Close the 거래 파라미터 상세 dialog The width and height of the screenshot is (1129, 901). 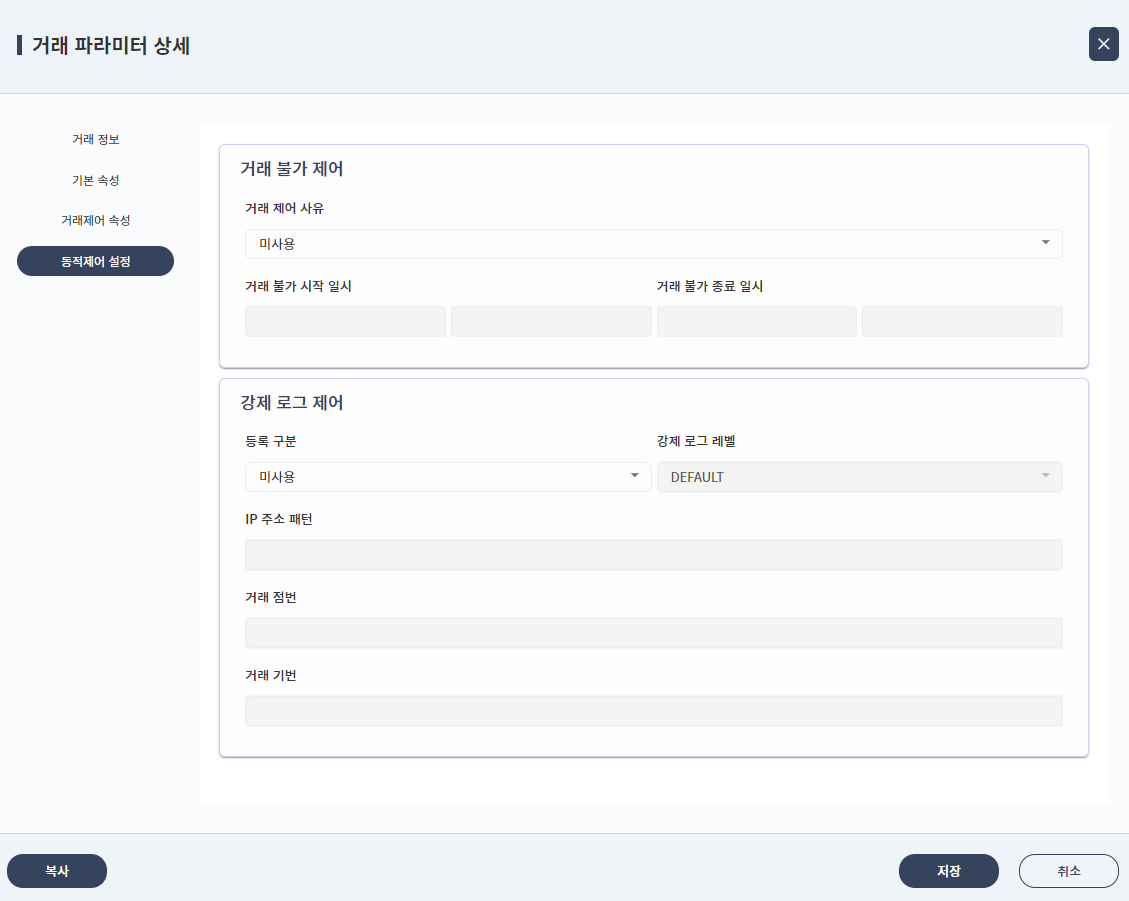click(x=1103, y=44)
